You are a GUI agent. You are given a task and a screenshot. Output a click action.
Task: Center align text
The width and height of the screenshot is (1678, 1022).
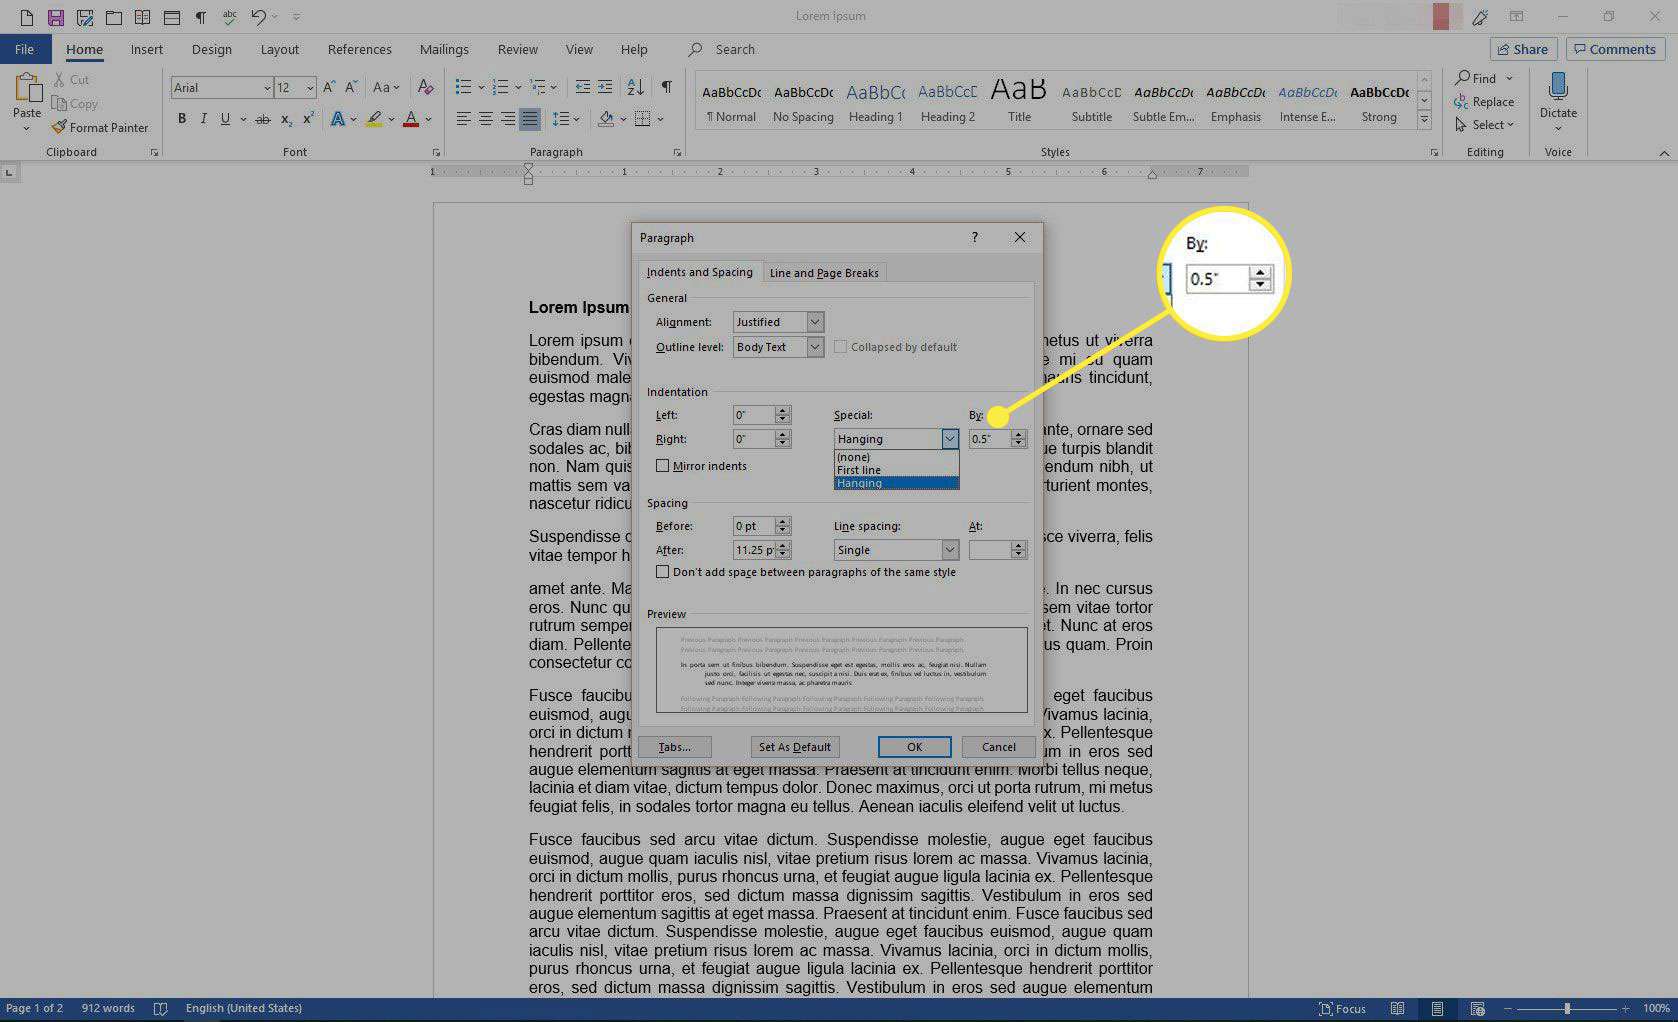click(x=486, y=119)
